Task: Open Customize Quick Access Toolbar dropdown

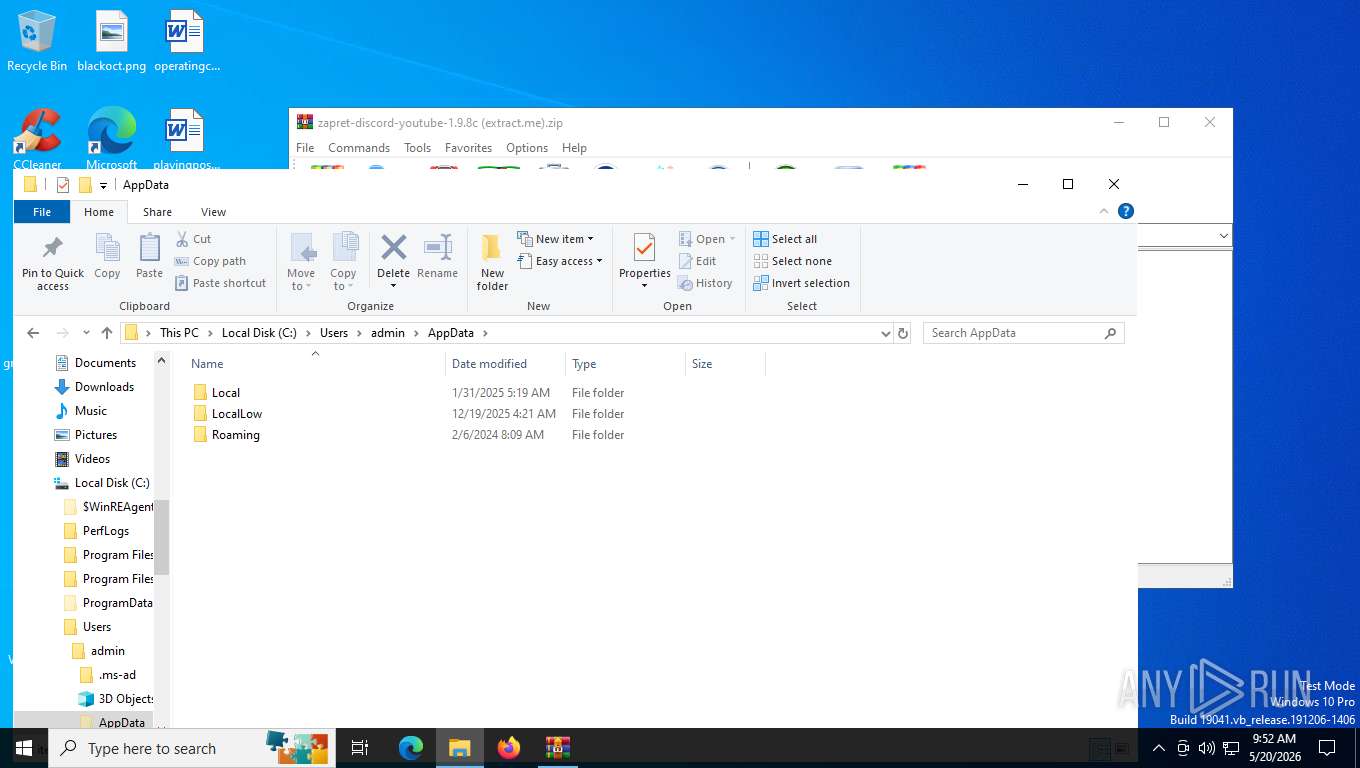Action: click(x=103, y=185)
